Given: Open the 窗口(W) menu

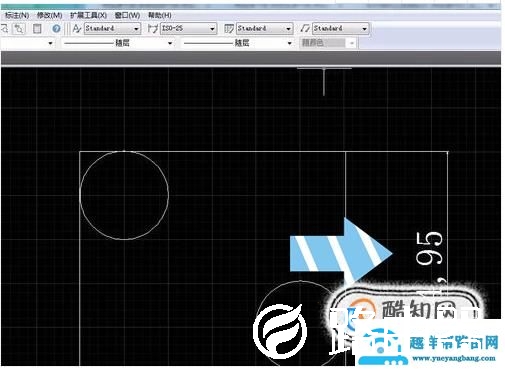Looking at the screenshot, I should (127, 16).
